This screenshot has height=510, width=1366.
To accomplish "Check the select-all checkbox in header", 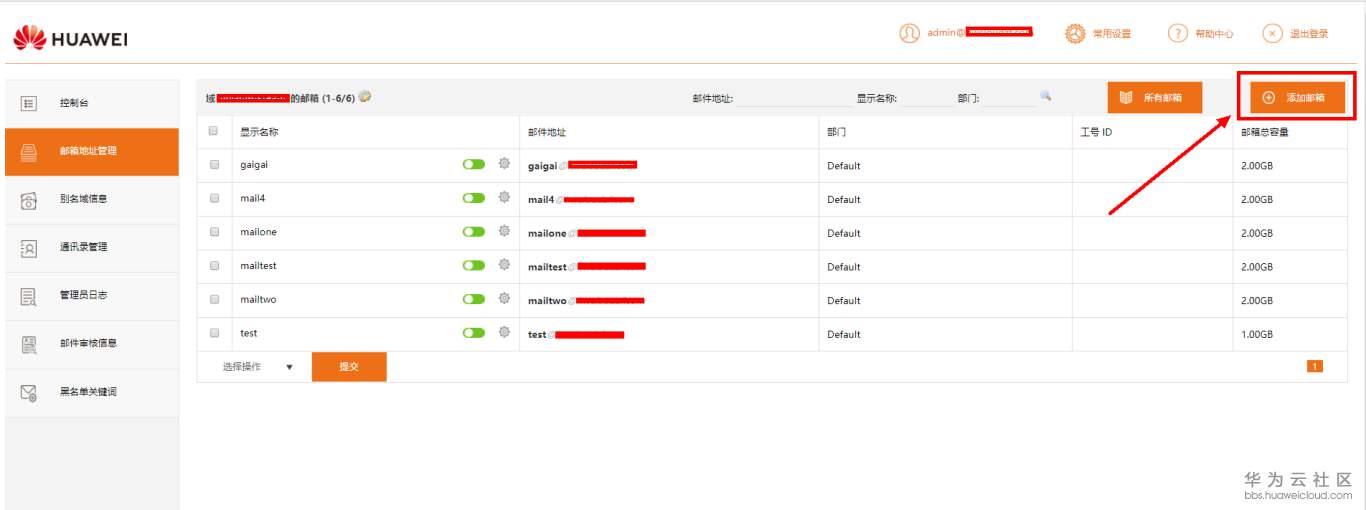I will 213,131.
